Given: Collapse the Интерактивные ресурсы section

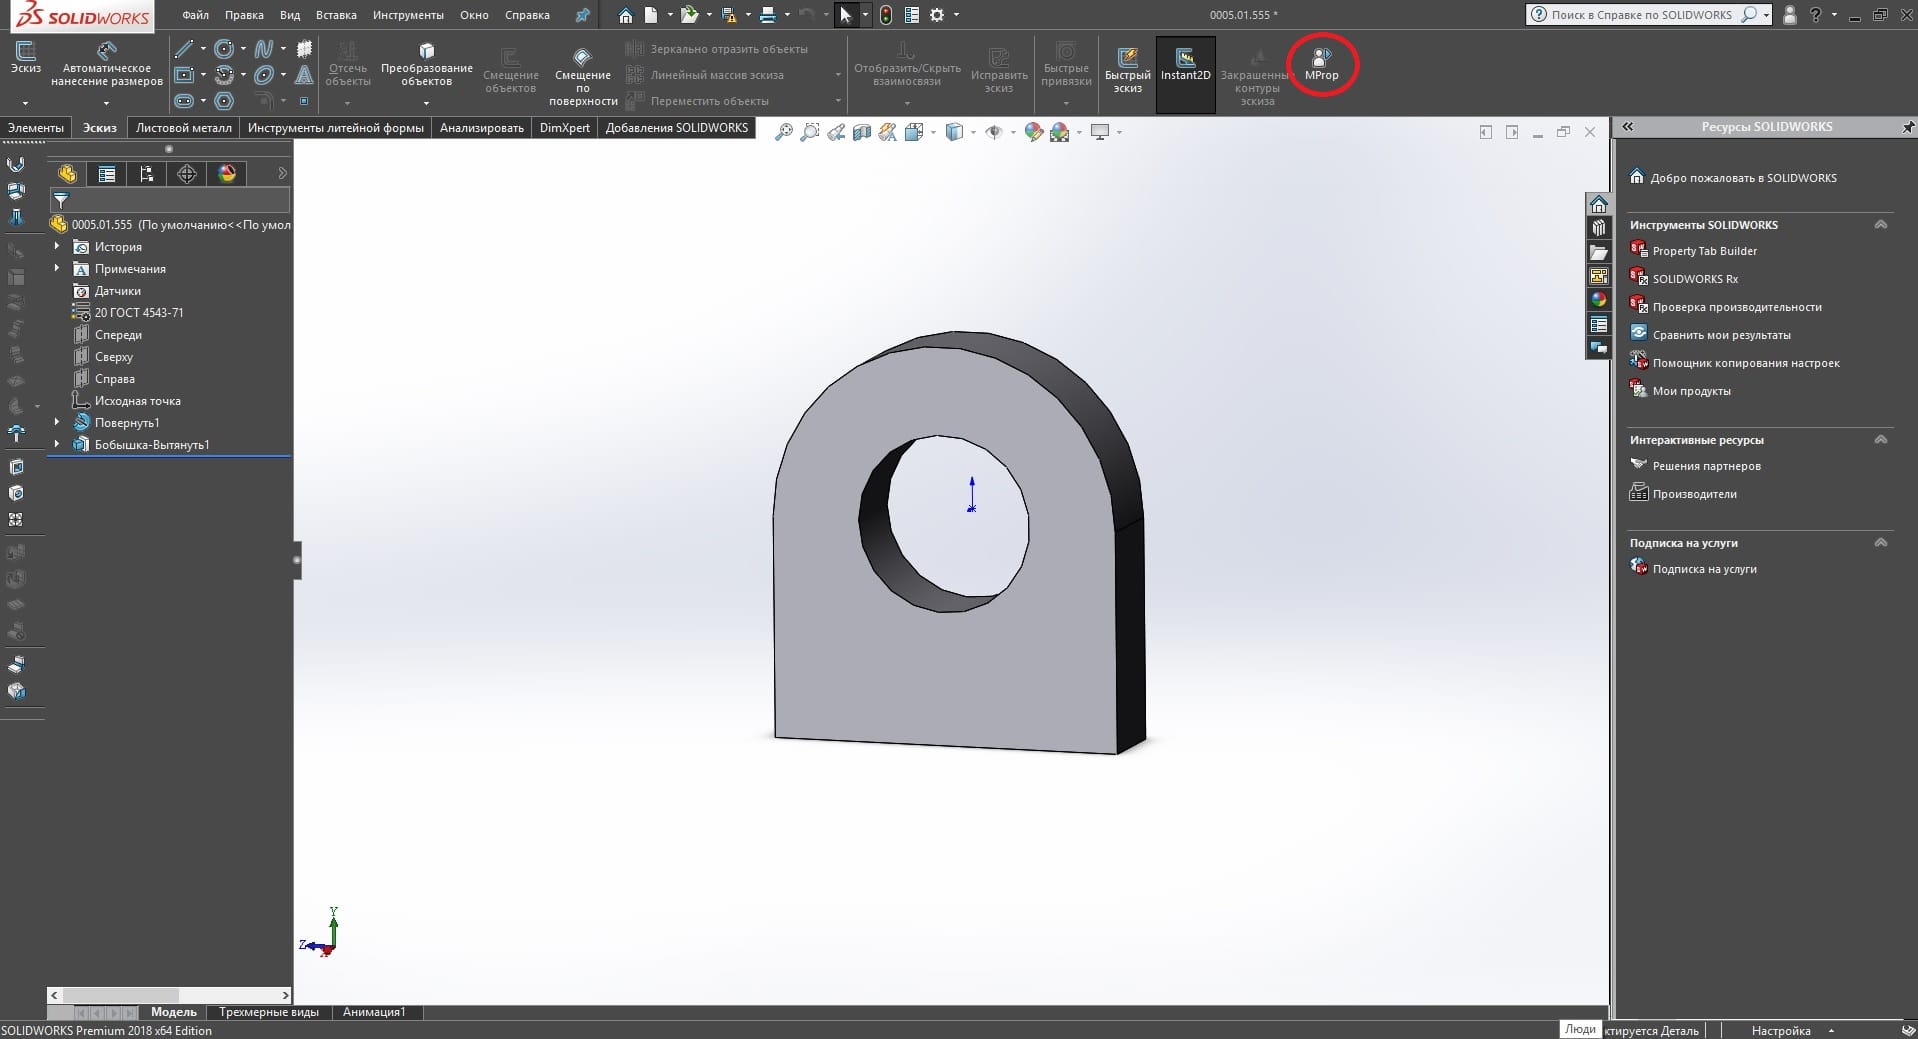Looking at the screenshot, I should click(1880, 440).
